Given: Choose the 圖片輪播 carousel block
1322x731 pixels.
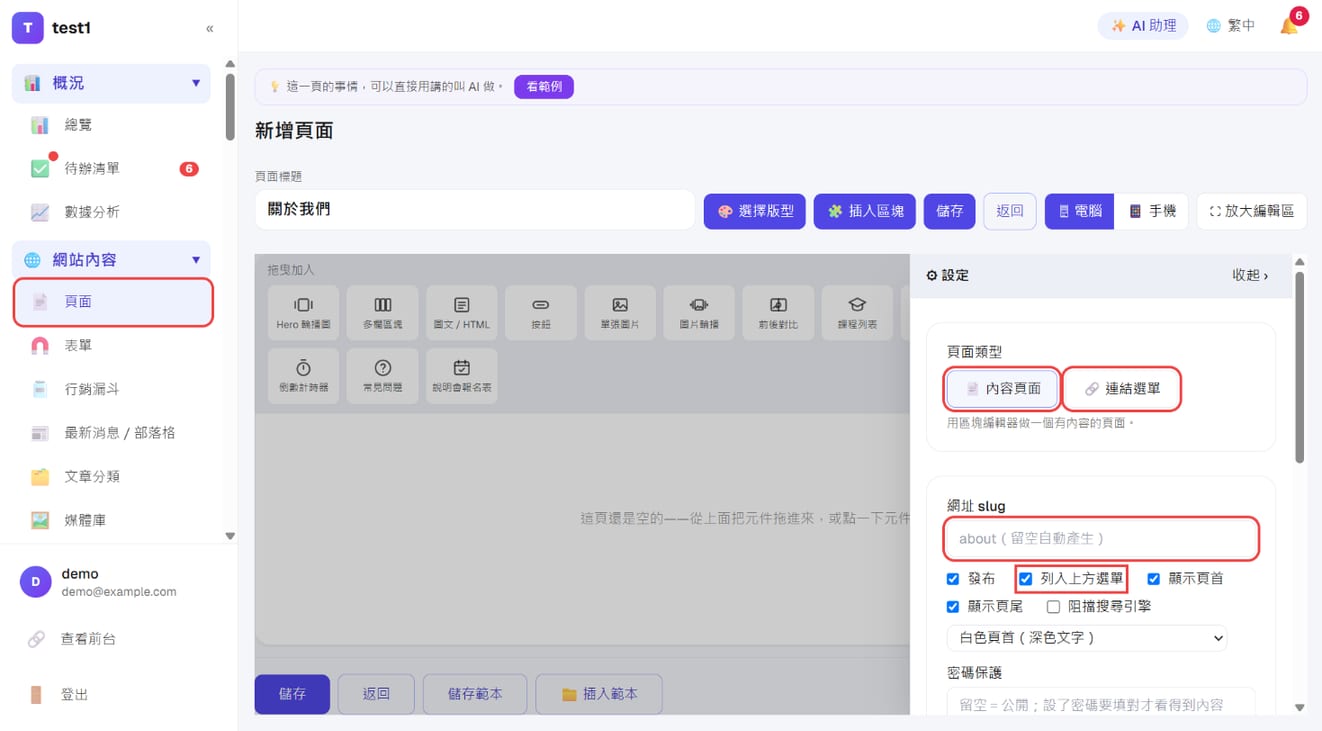Looking at the screenshot, I should click(699, 313).
